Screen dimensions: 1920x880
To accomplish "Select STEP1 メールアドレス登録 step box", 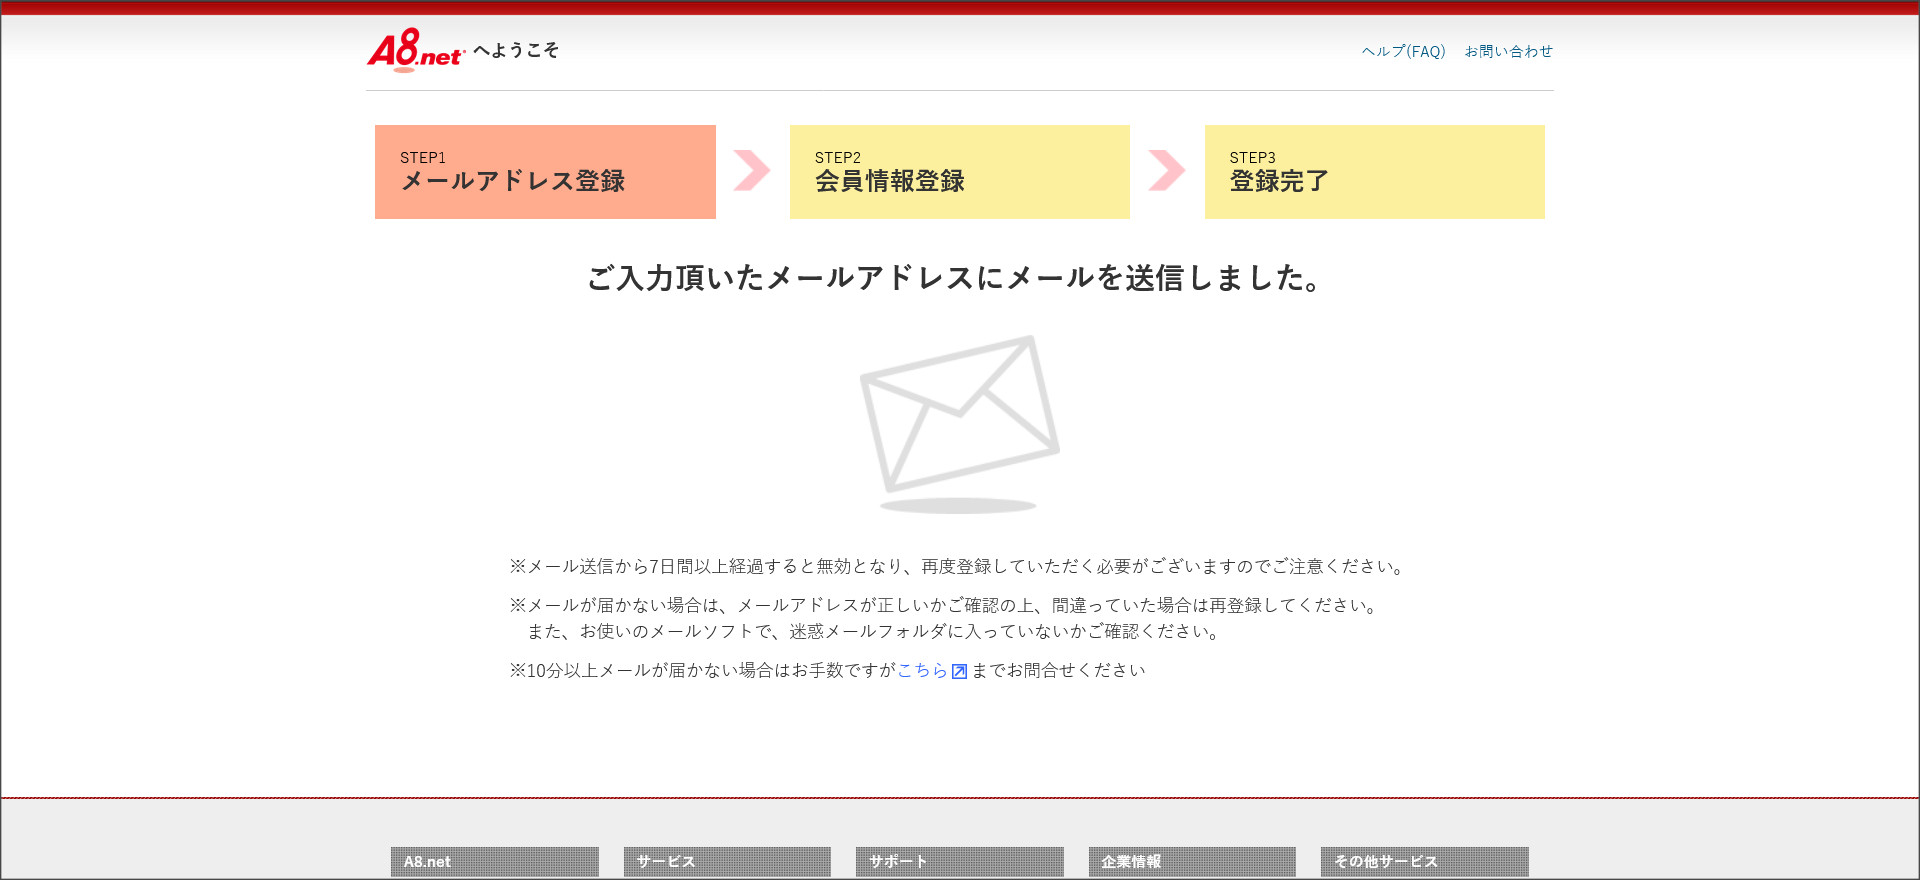I will point(545,172).
